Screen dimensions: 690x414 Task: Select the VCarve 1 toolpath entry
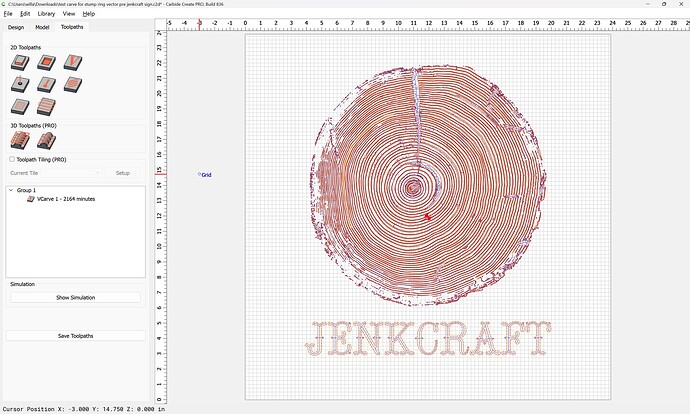(x=66, y=199)
